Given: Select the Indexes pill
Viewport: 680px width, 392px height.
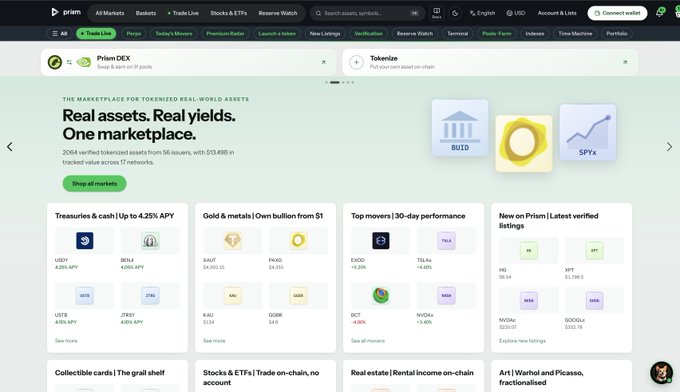Looking at the screenshot, I should [535, 33].
